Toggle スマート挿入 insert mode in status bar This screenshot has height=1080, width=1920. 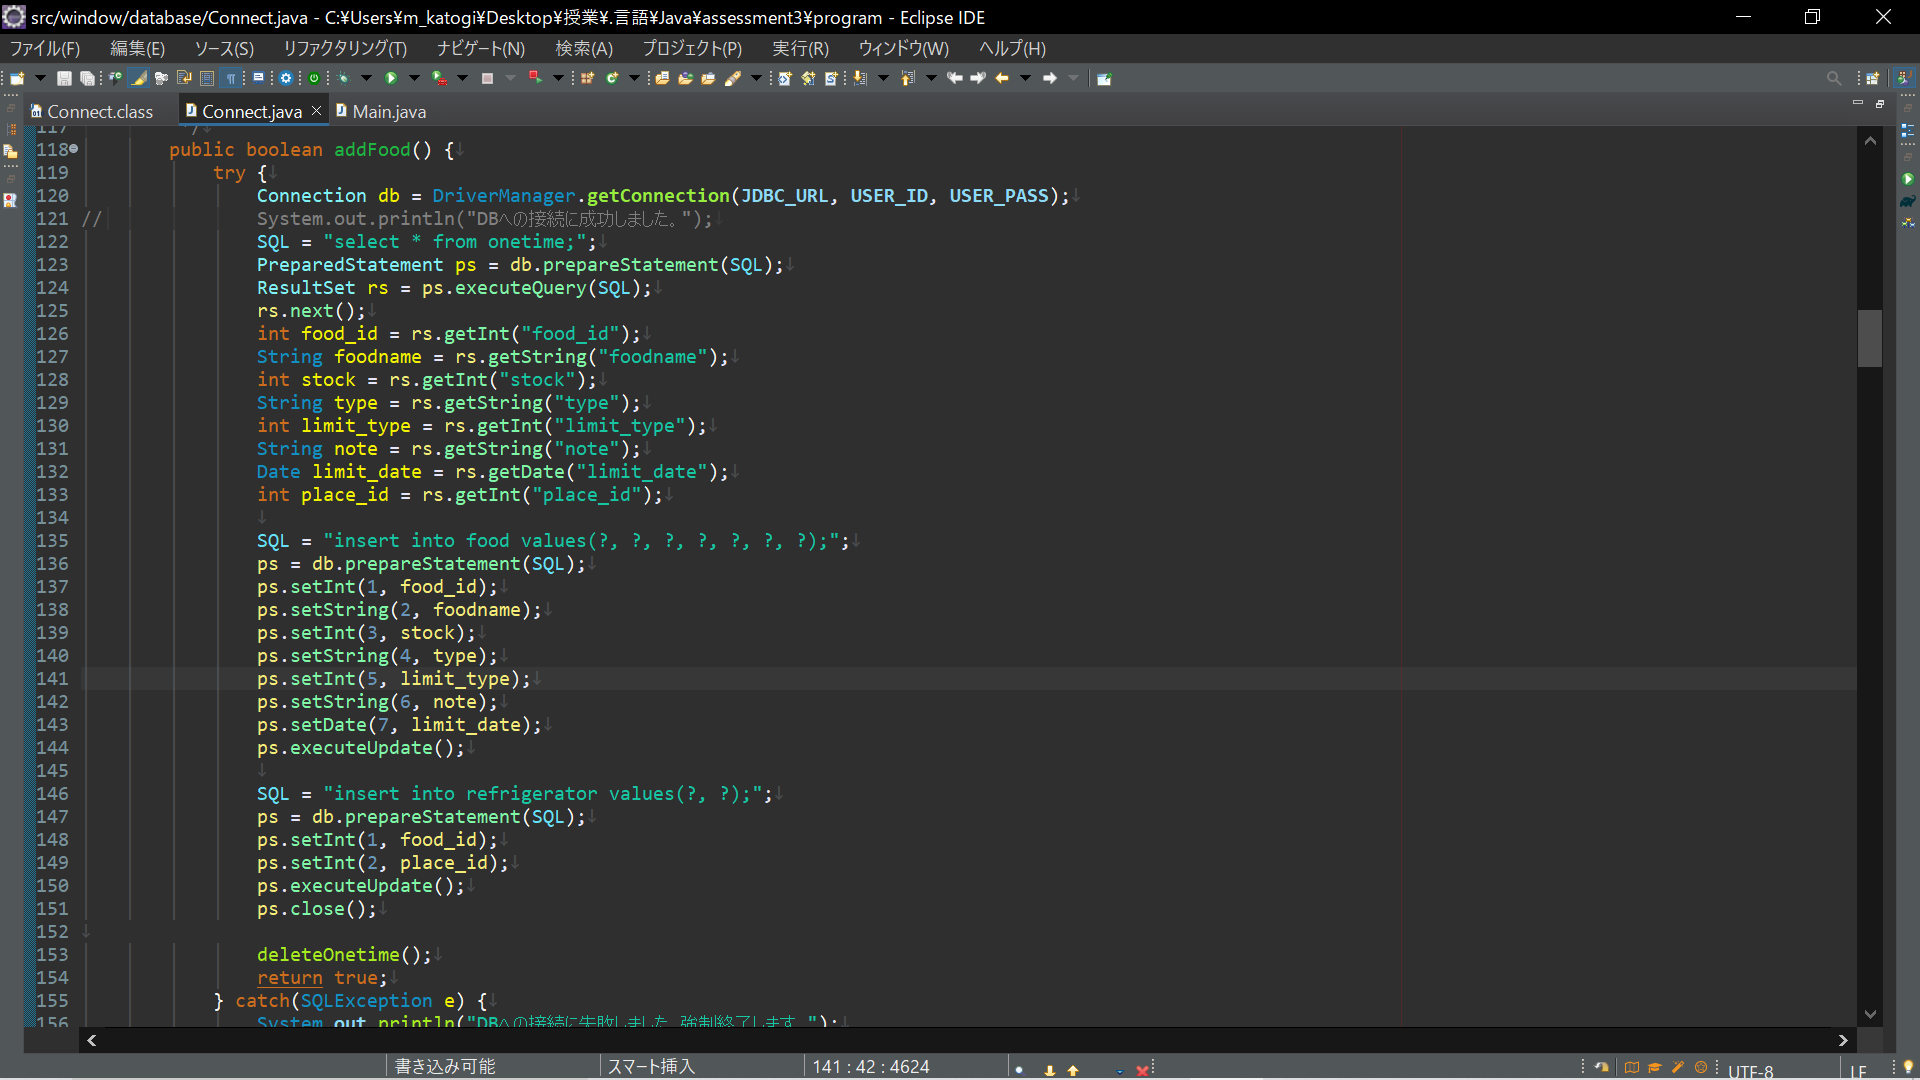[651, 1066]
